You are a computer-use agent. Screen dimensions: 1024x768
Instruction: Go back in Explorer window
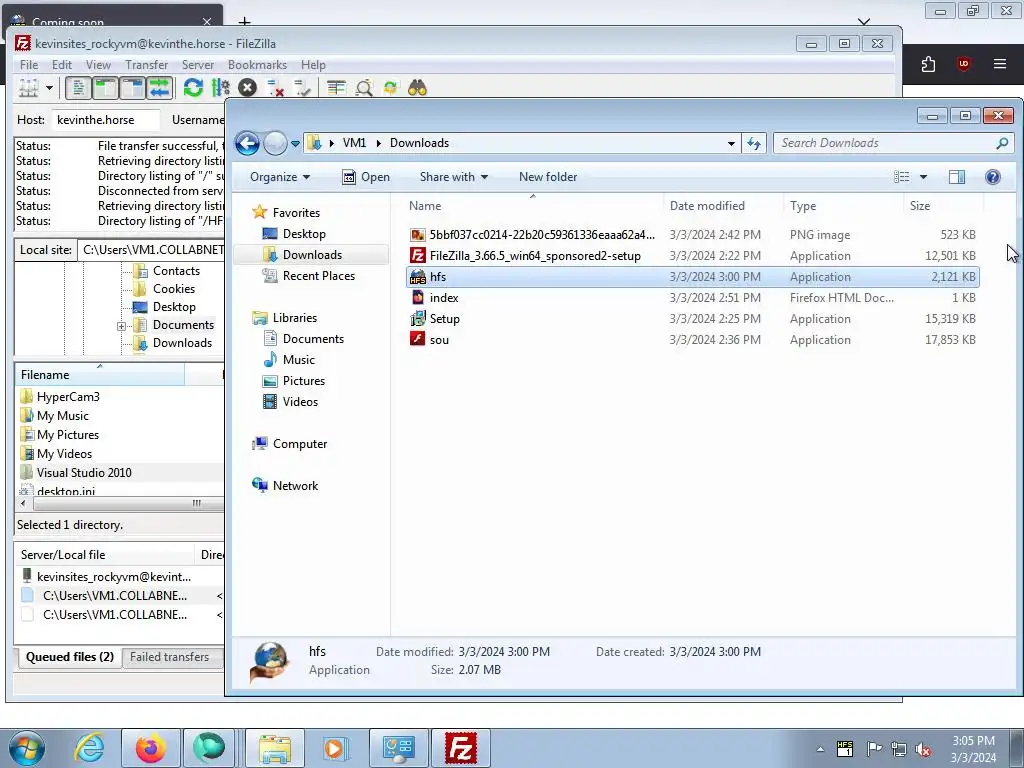pos(248,143)
